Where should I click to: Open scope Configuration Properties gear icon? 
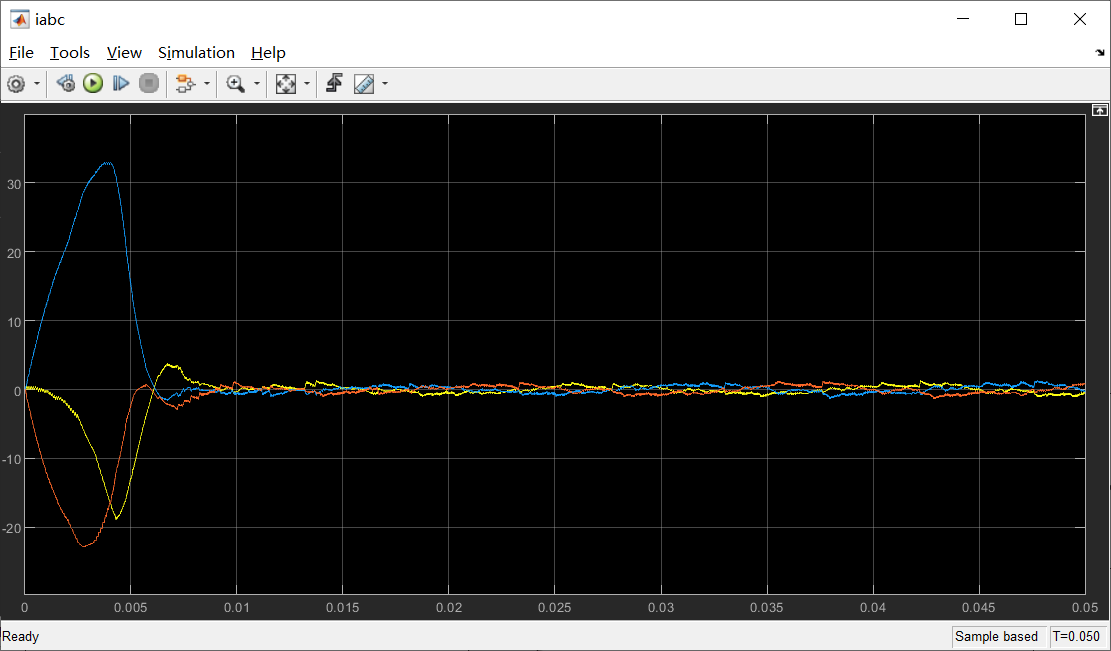[x=16, y=84]
